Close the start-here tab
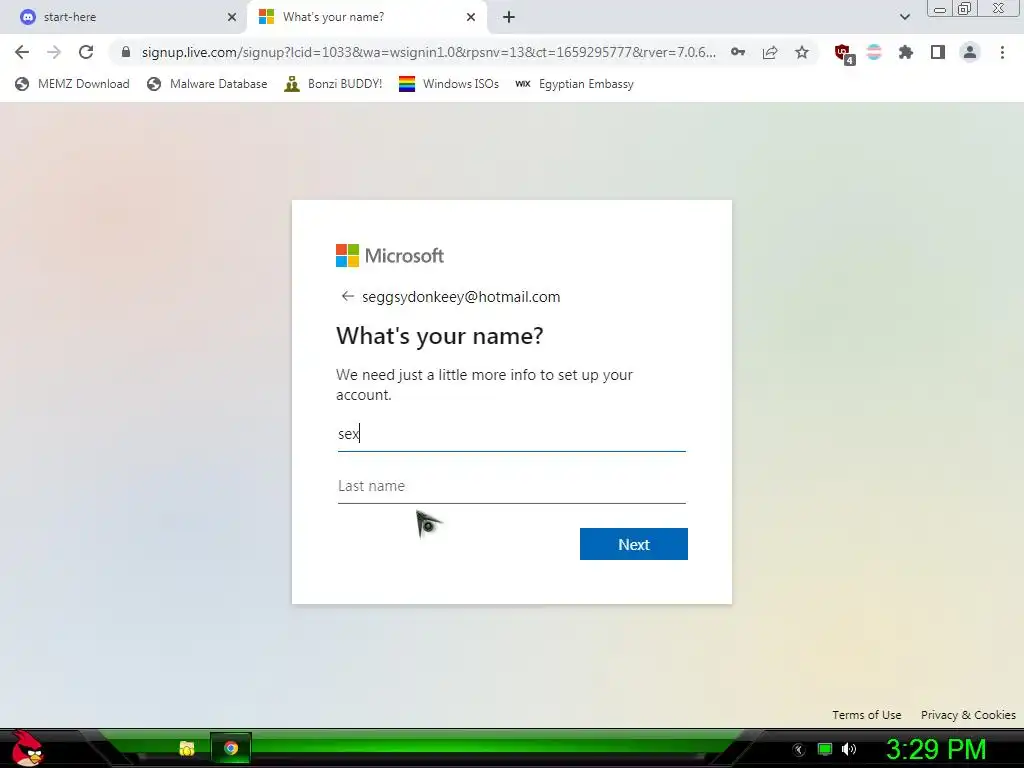Image resolution: width=1024 pixels, height=768 pixels. pos(232,17)
